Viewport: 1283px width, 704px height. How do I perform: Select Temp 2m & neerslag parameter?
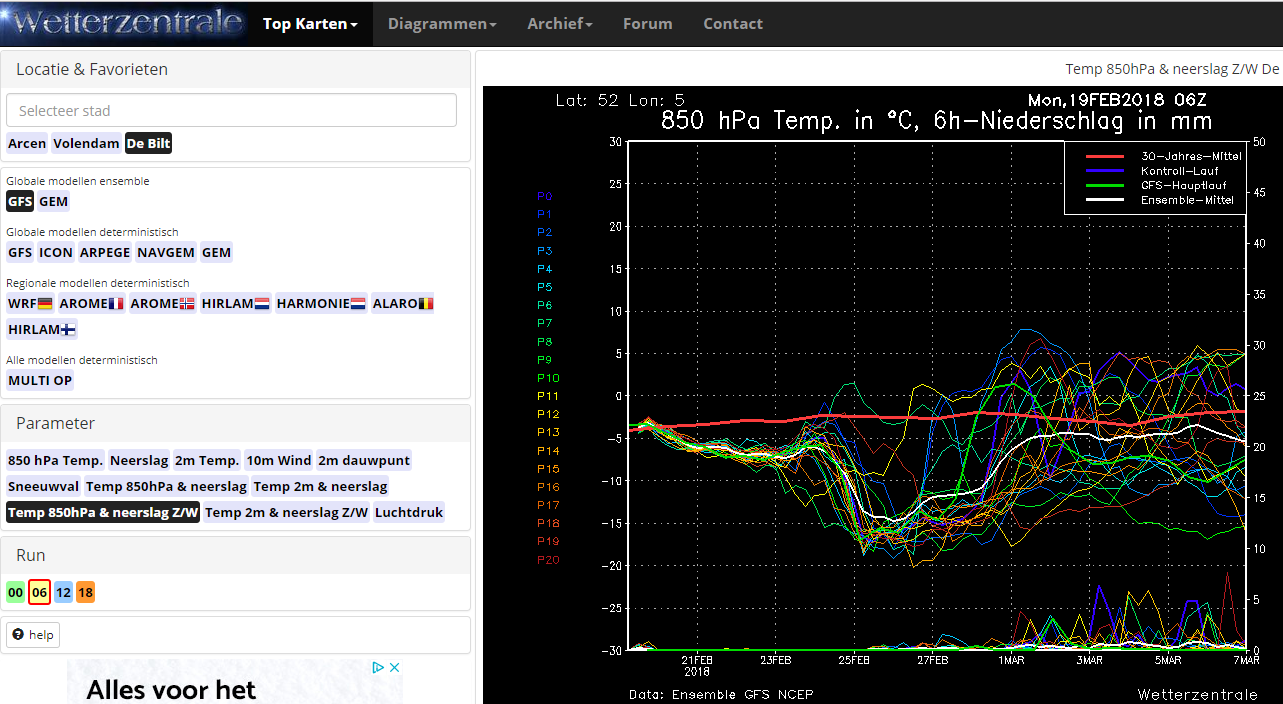click(320, 486)
